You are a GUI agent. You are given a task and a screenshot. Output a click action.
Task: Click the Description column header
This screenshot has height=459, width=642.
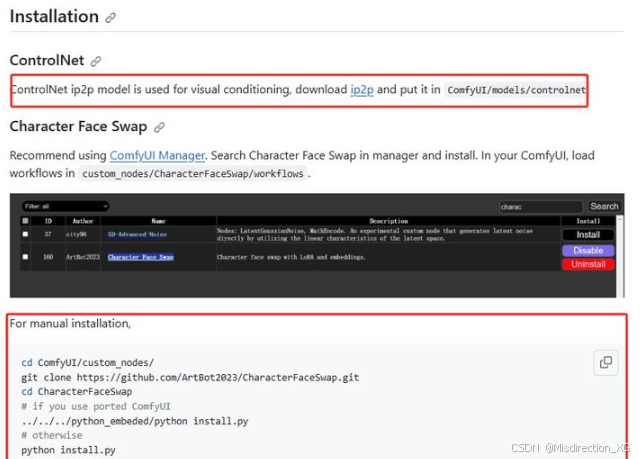click(389, 221)
